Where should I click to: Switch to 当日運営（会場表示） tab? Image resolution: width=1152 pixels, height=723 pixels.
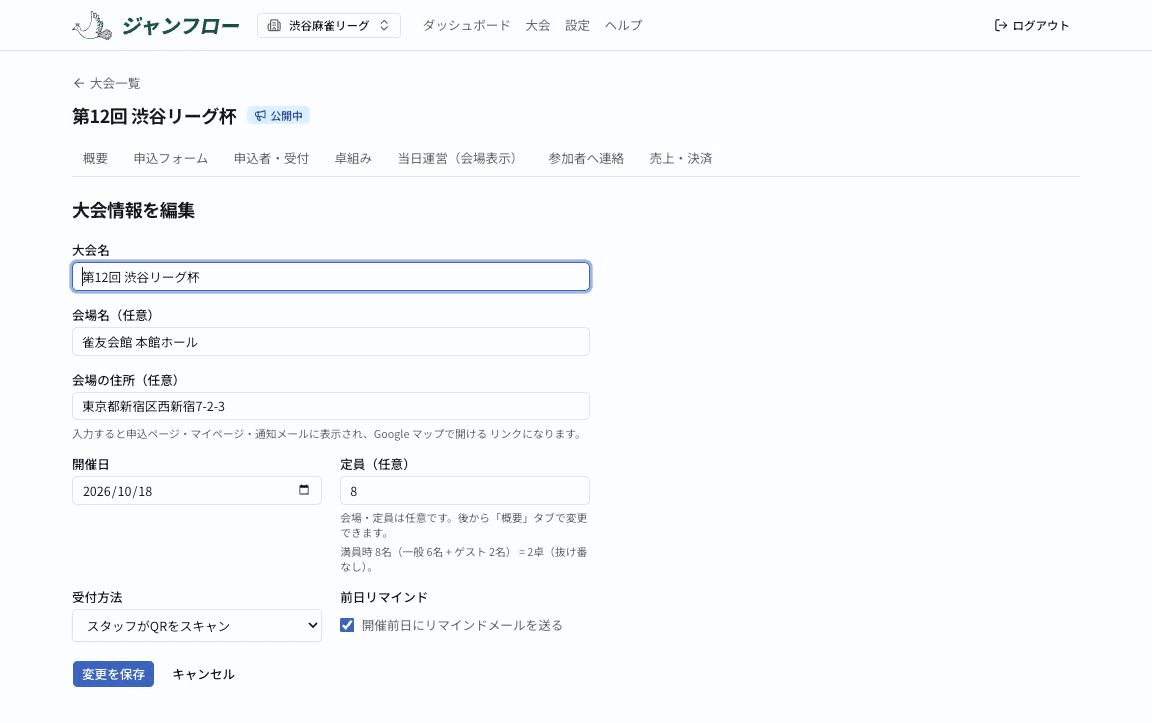pos(460,158)
